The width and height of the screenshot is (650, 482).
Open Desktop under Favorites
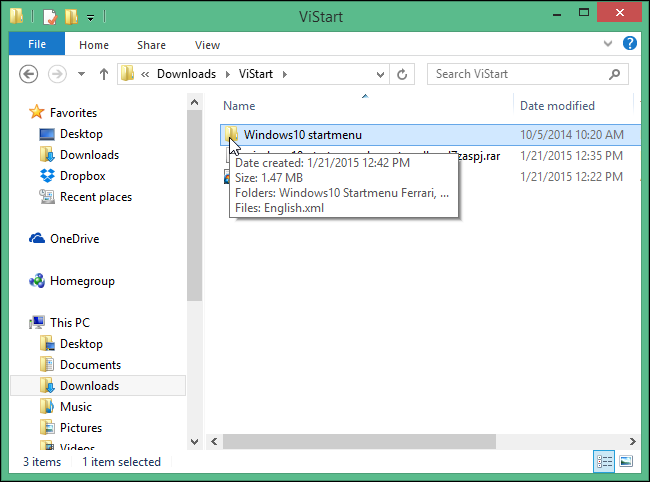tap(81, 134)
